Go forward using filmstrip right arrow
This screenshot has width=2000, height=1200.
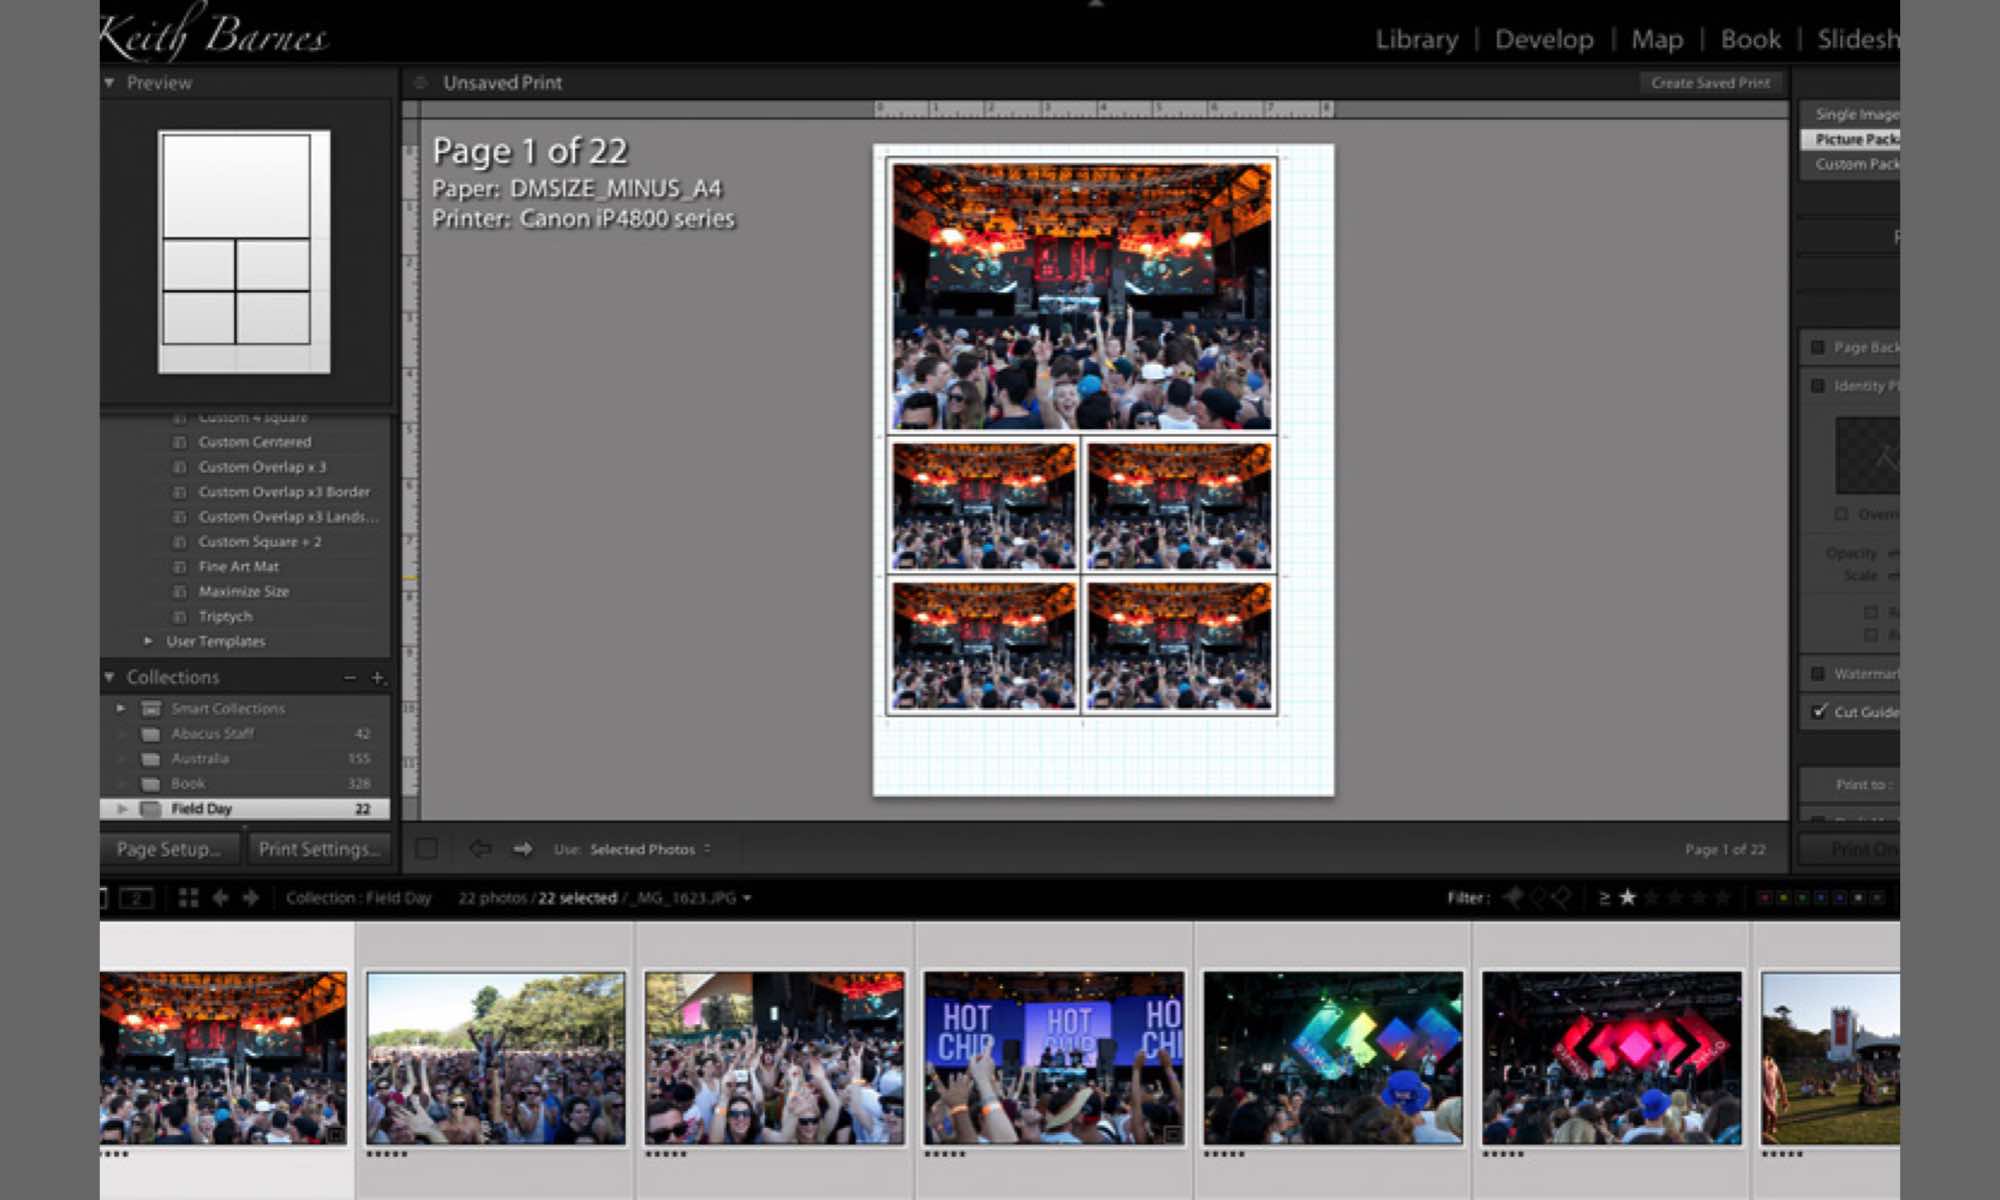251,898
